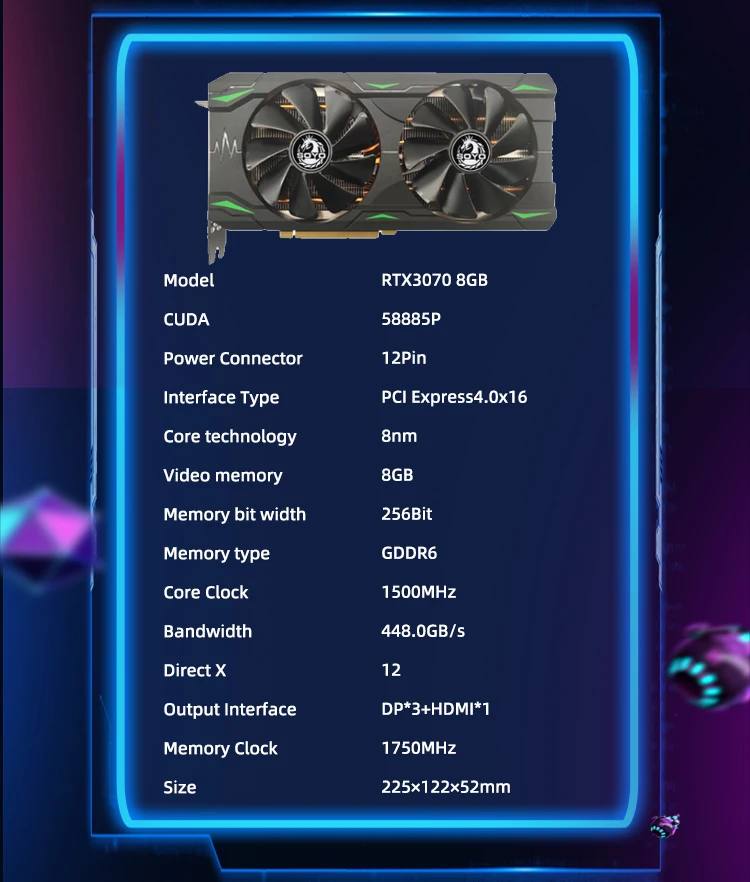Viewport: 750px width, 882px height.
Task: Click the Memory Clock 1750MHz value
Action: (419, 748)
